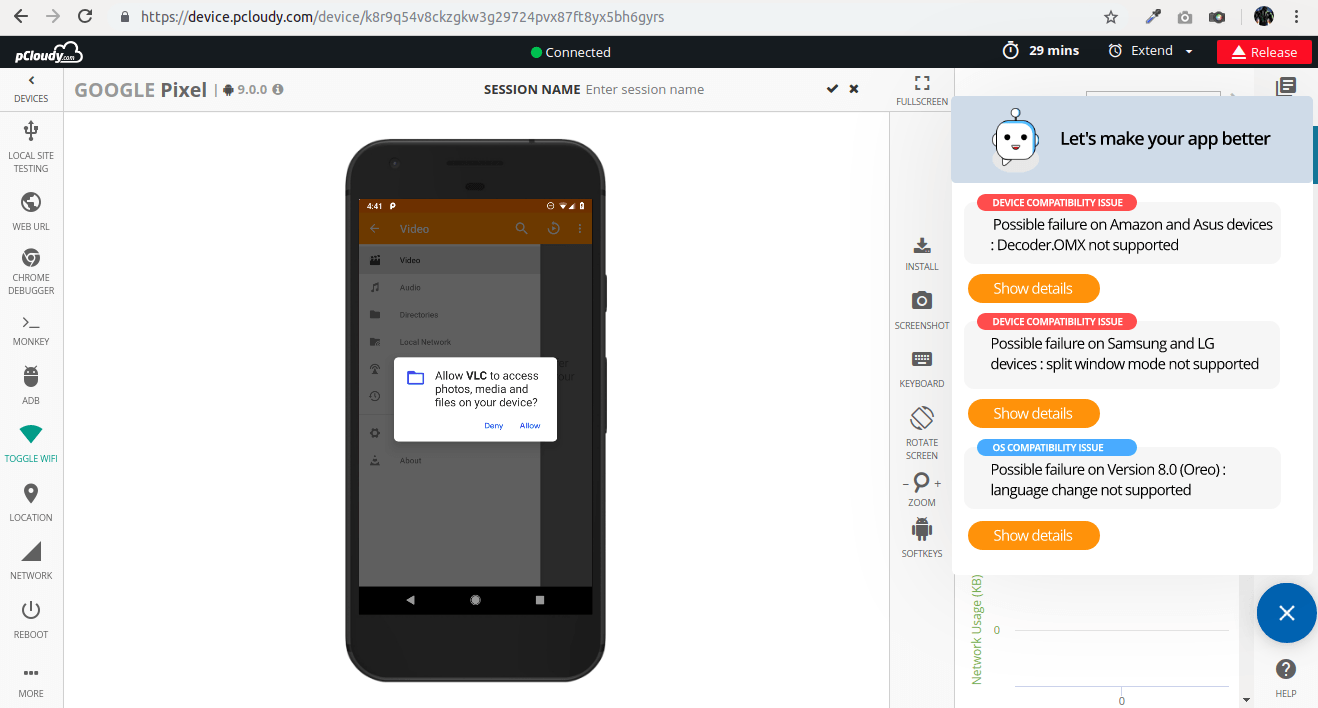Release the device

[1264, 52]
